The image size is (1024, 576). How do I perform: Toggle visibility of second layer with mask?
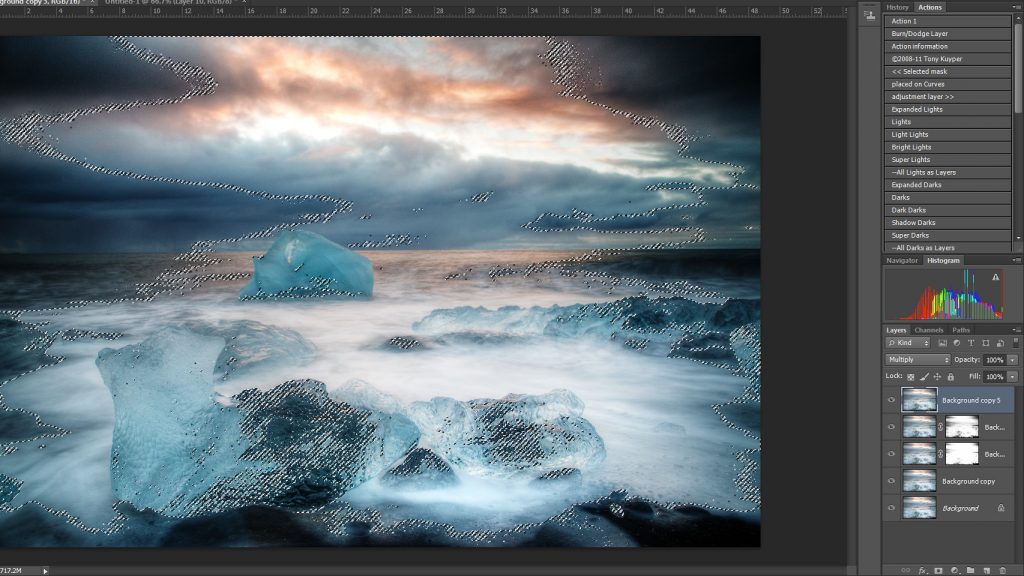tap(891, 427)
